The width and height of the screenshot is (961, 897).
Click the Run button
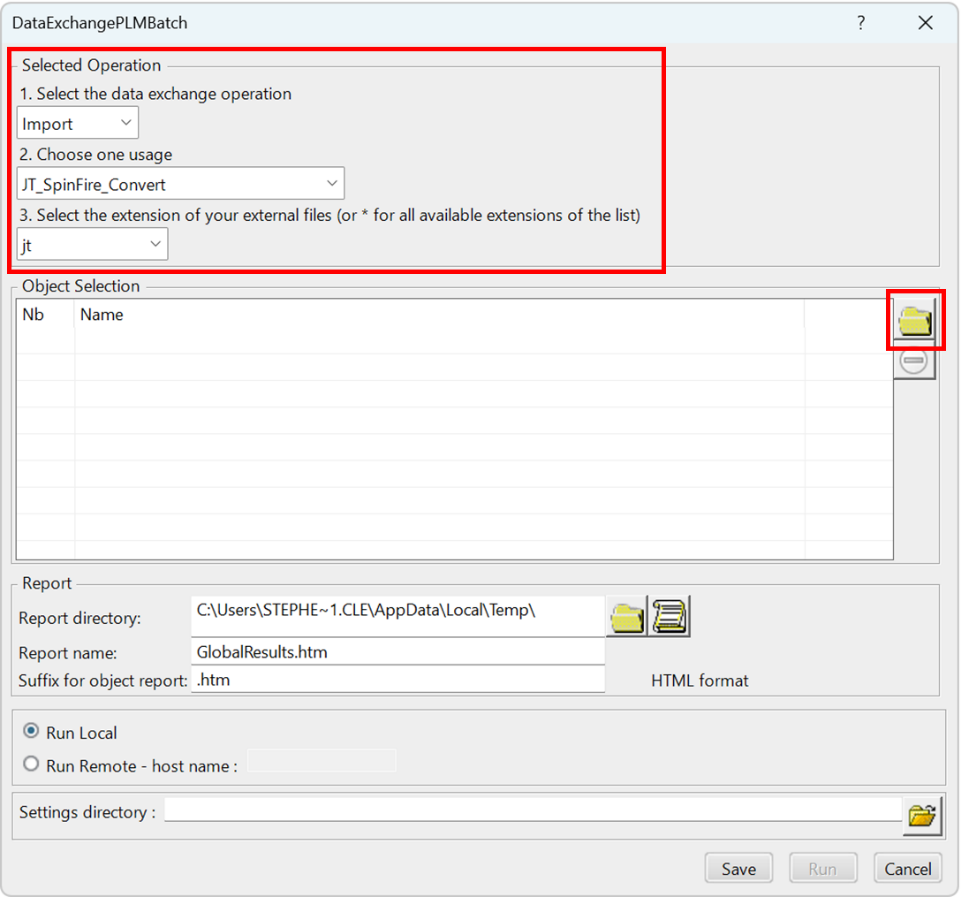822,868
